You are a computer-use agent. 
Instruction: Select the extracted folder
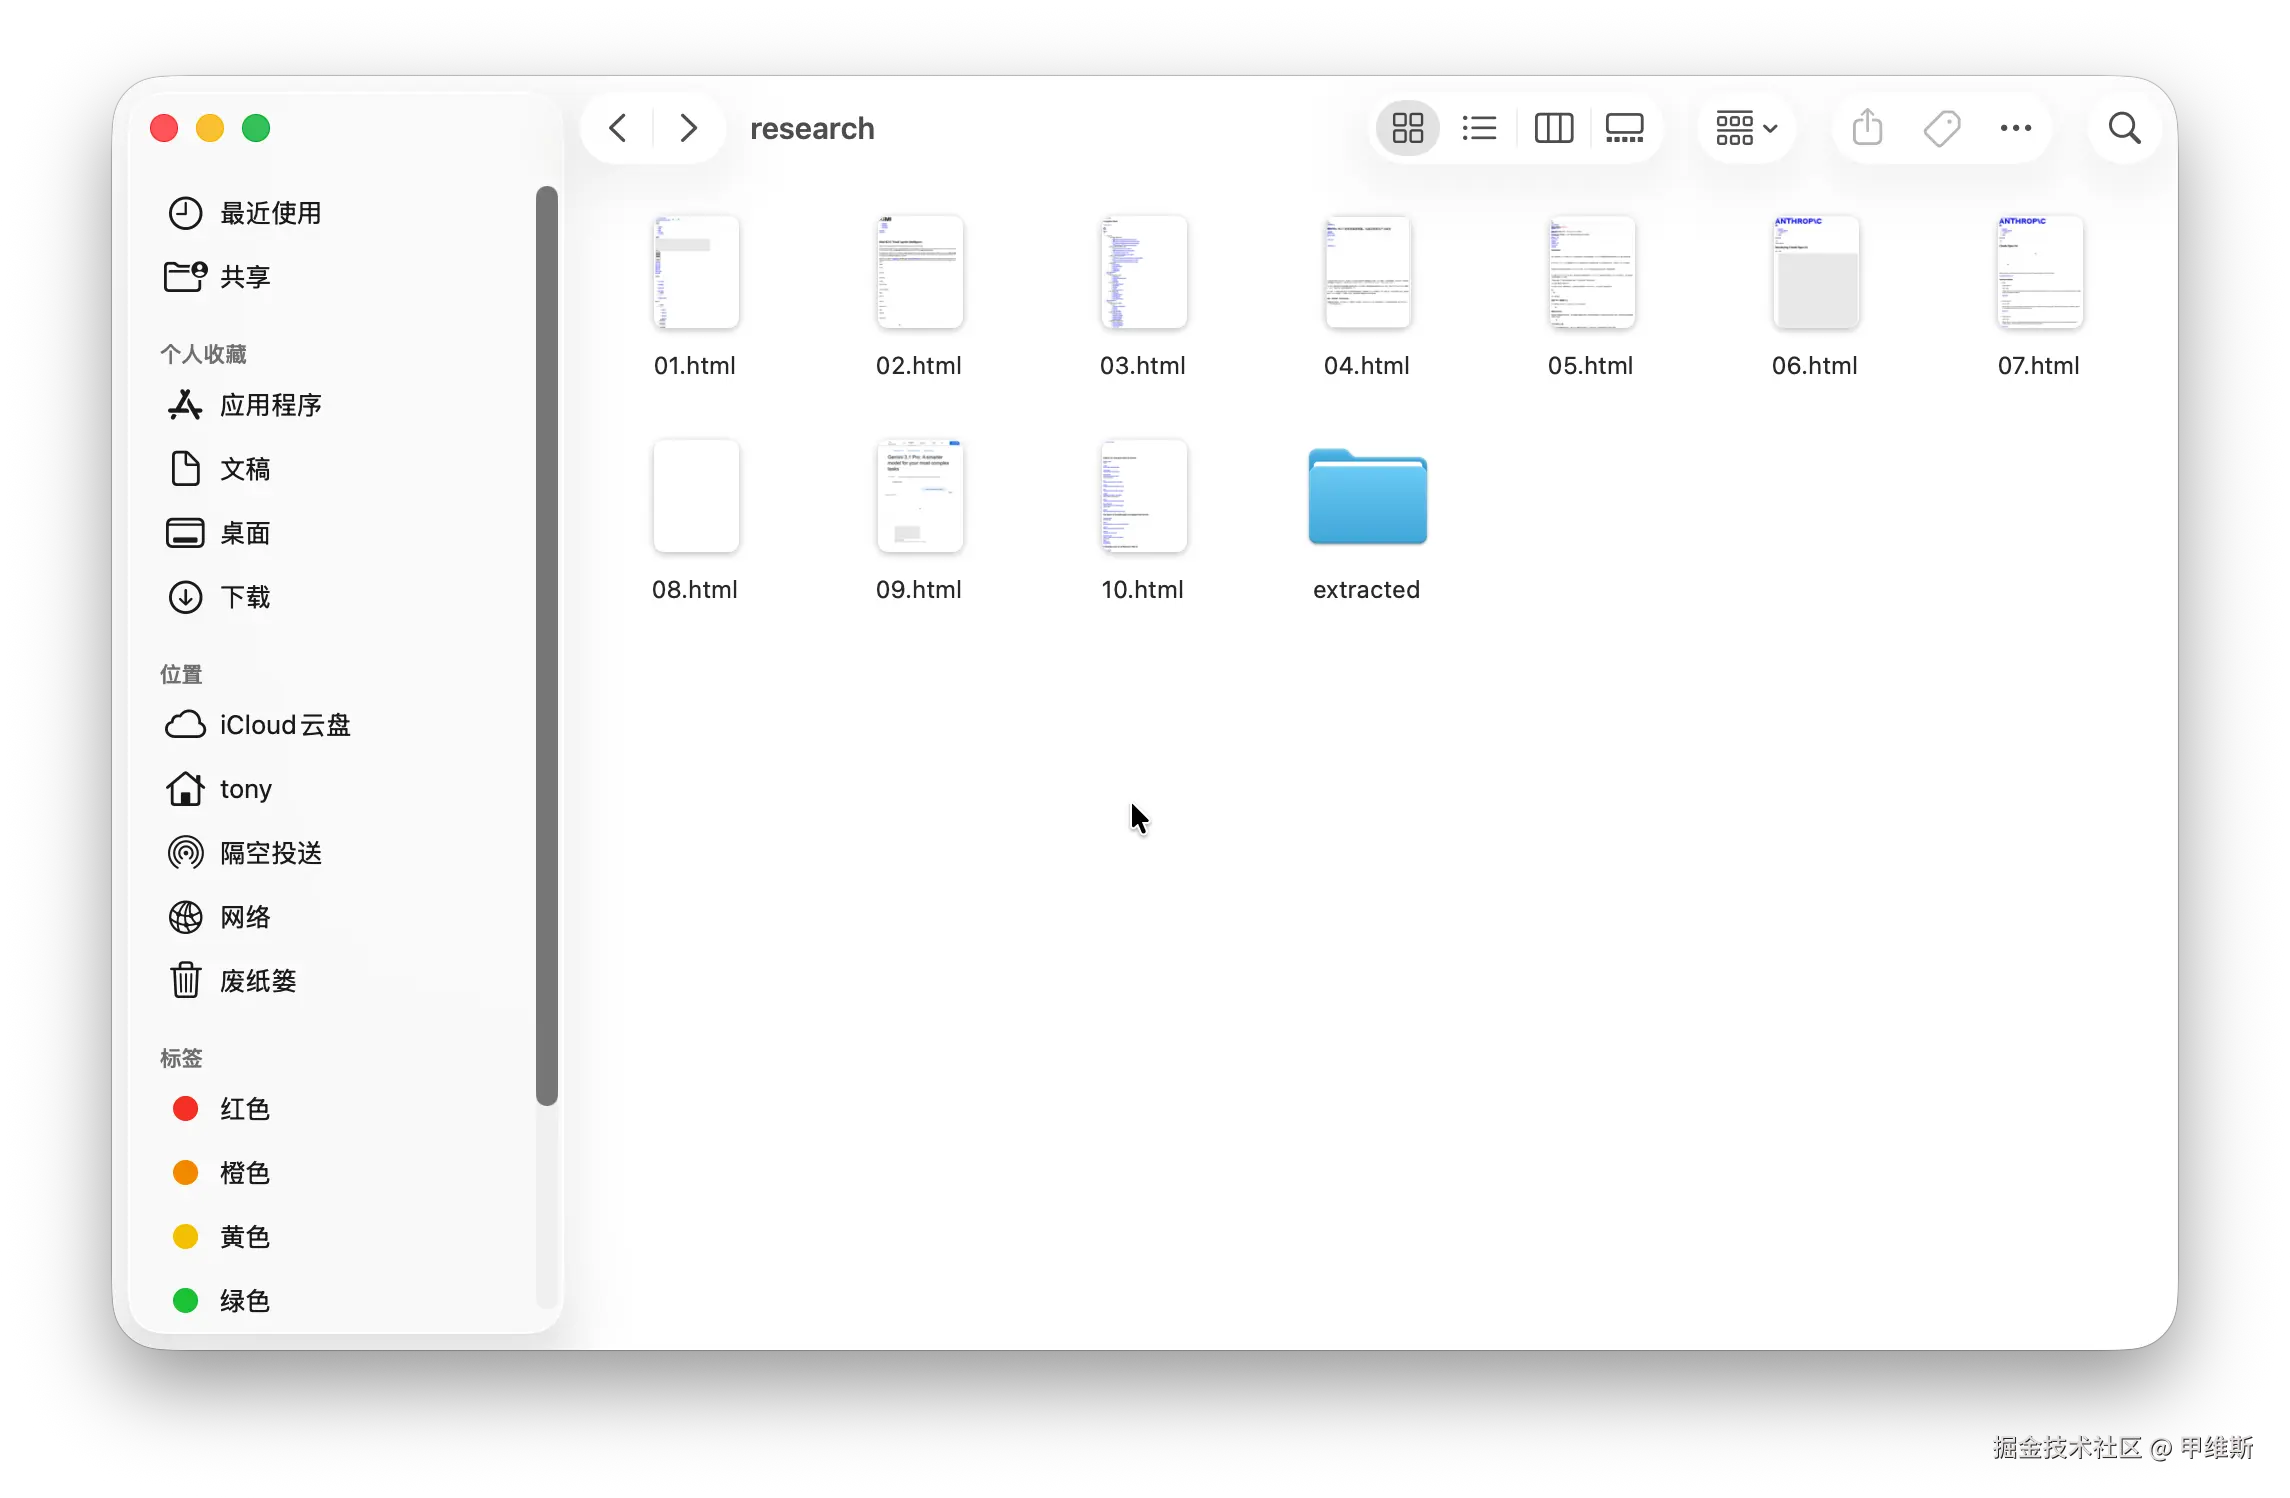1367,497
